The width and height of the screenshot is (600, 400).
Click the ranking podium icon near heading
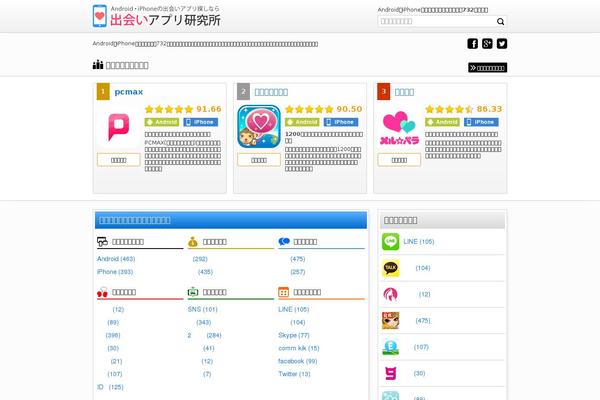tap(98, 65)
